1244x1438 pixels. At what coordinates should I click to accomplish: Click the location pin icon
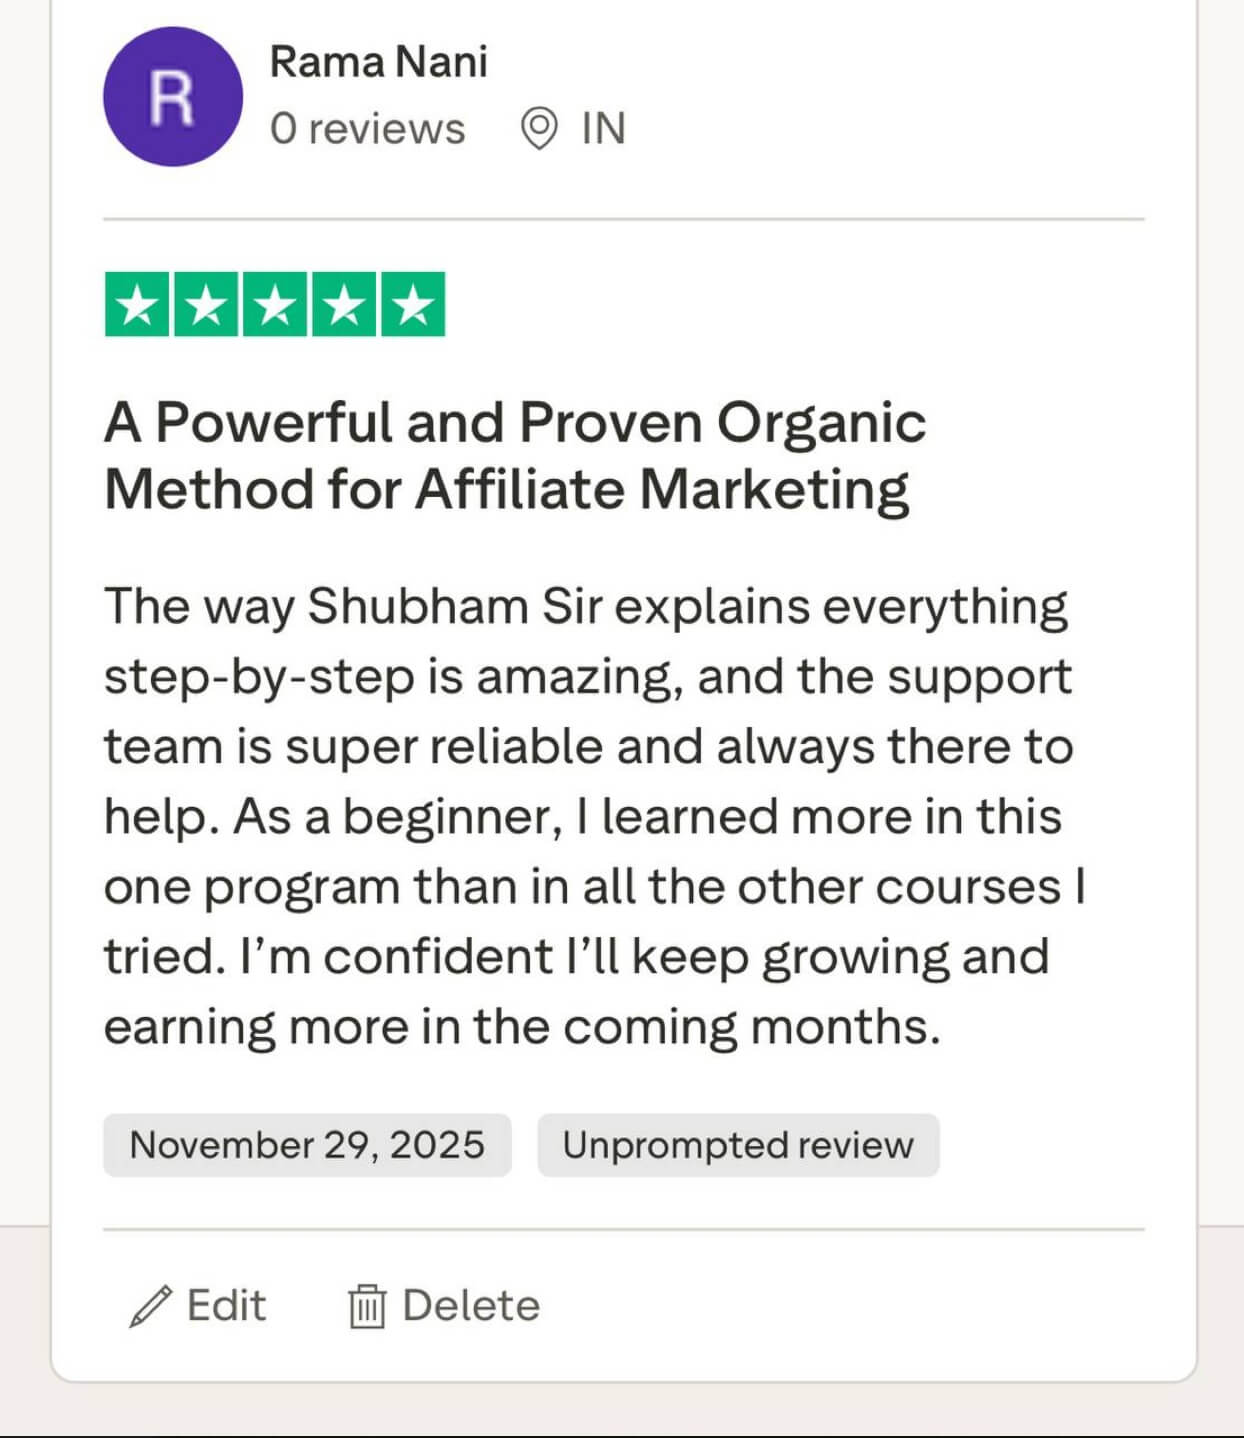click(x=539, y=129)
